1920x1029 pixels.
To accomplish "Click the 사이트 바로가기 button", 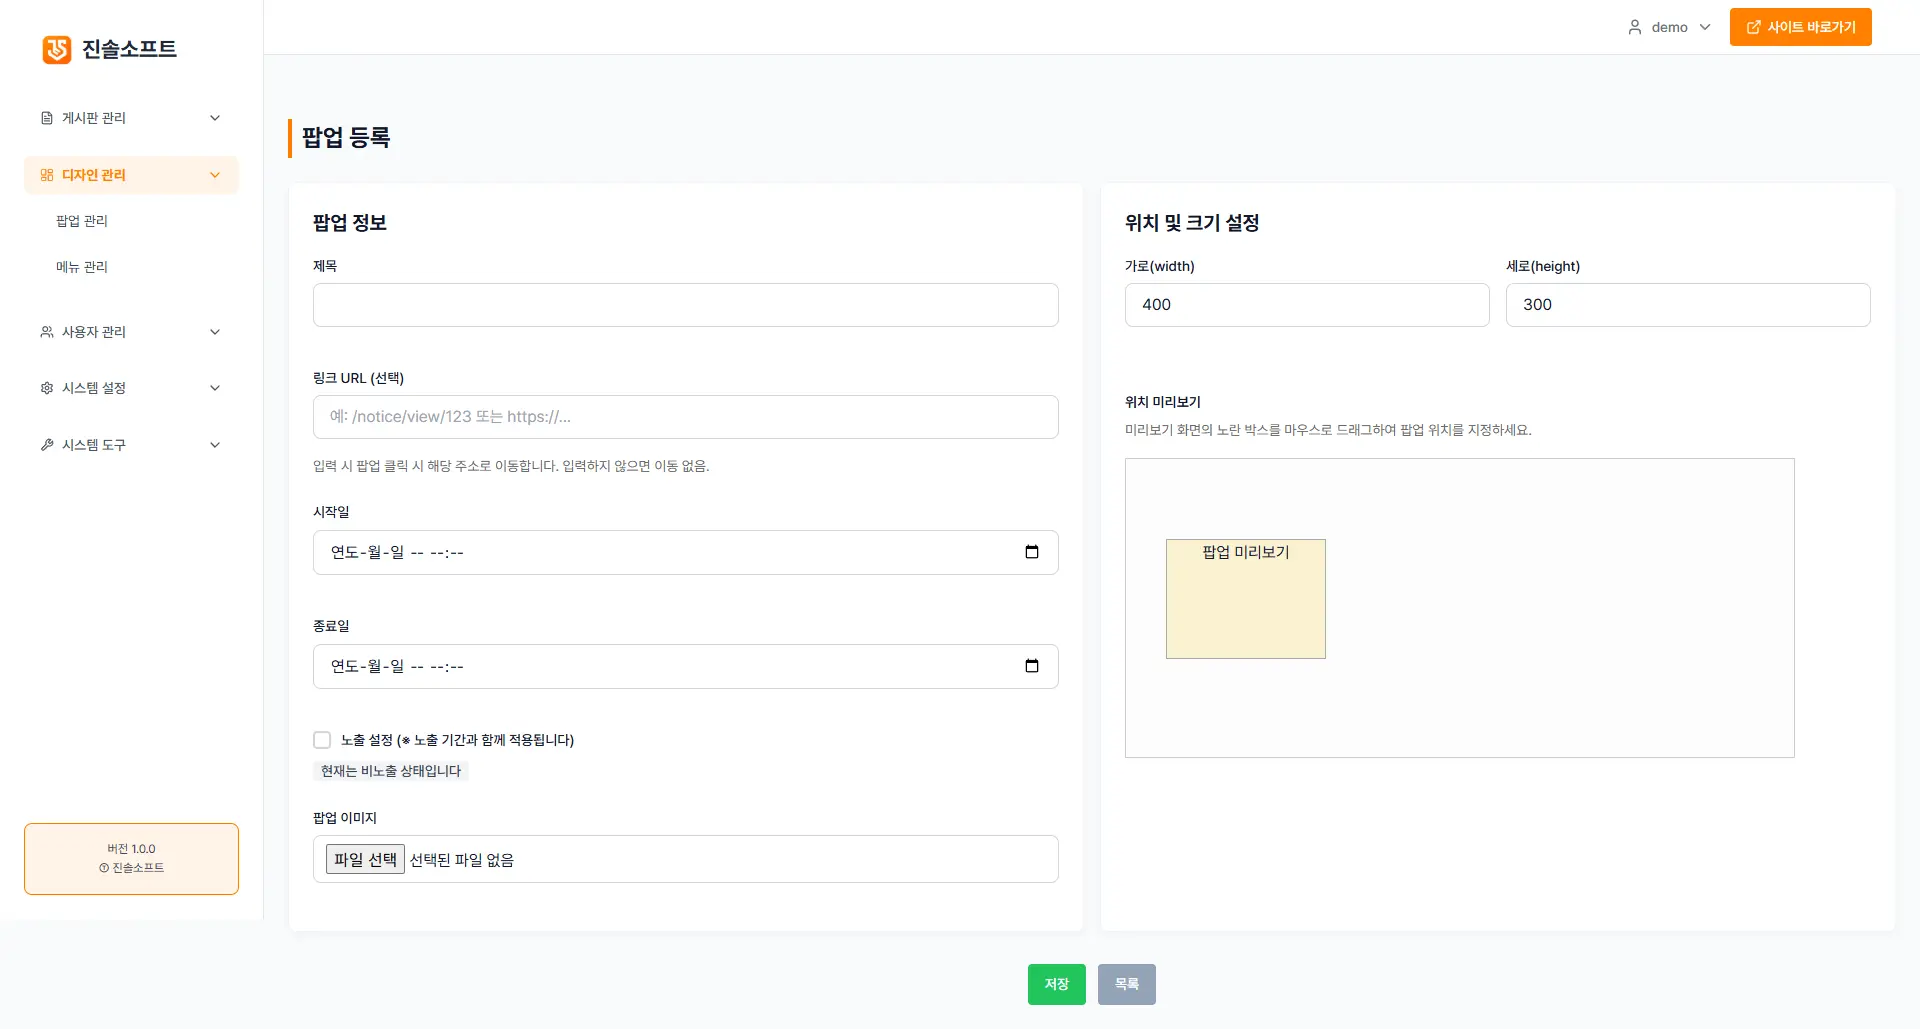I will tap(1800, 27).
